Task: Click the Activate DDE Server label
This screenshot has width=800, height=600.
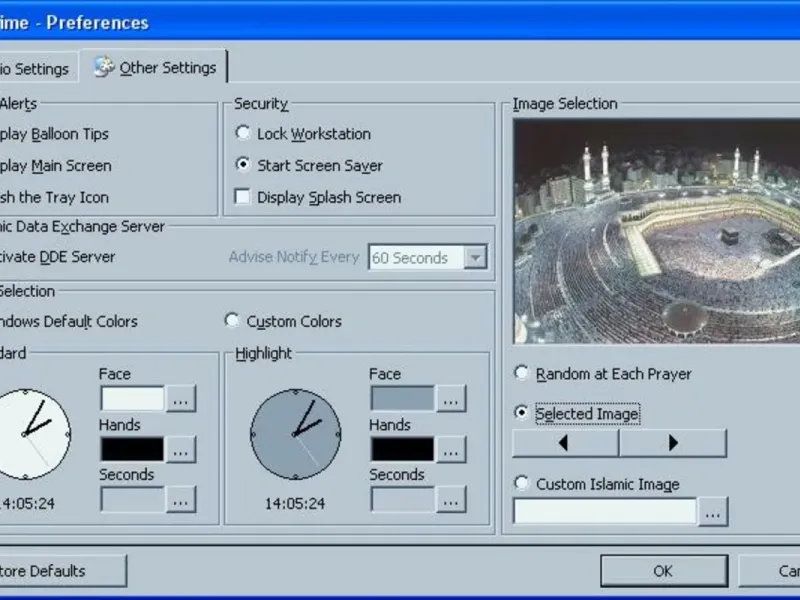Action: pos(57,257)
